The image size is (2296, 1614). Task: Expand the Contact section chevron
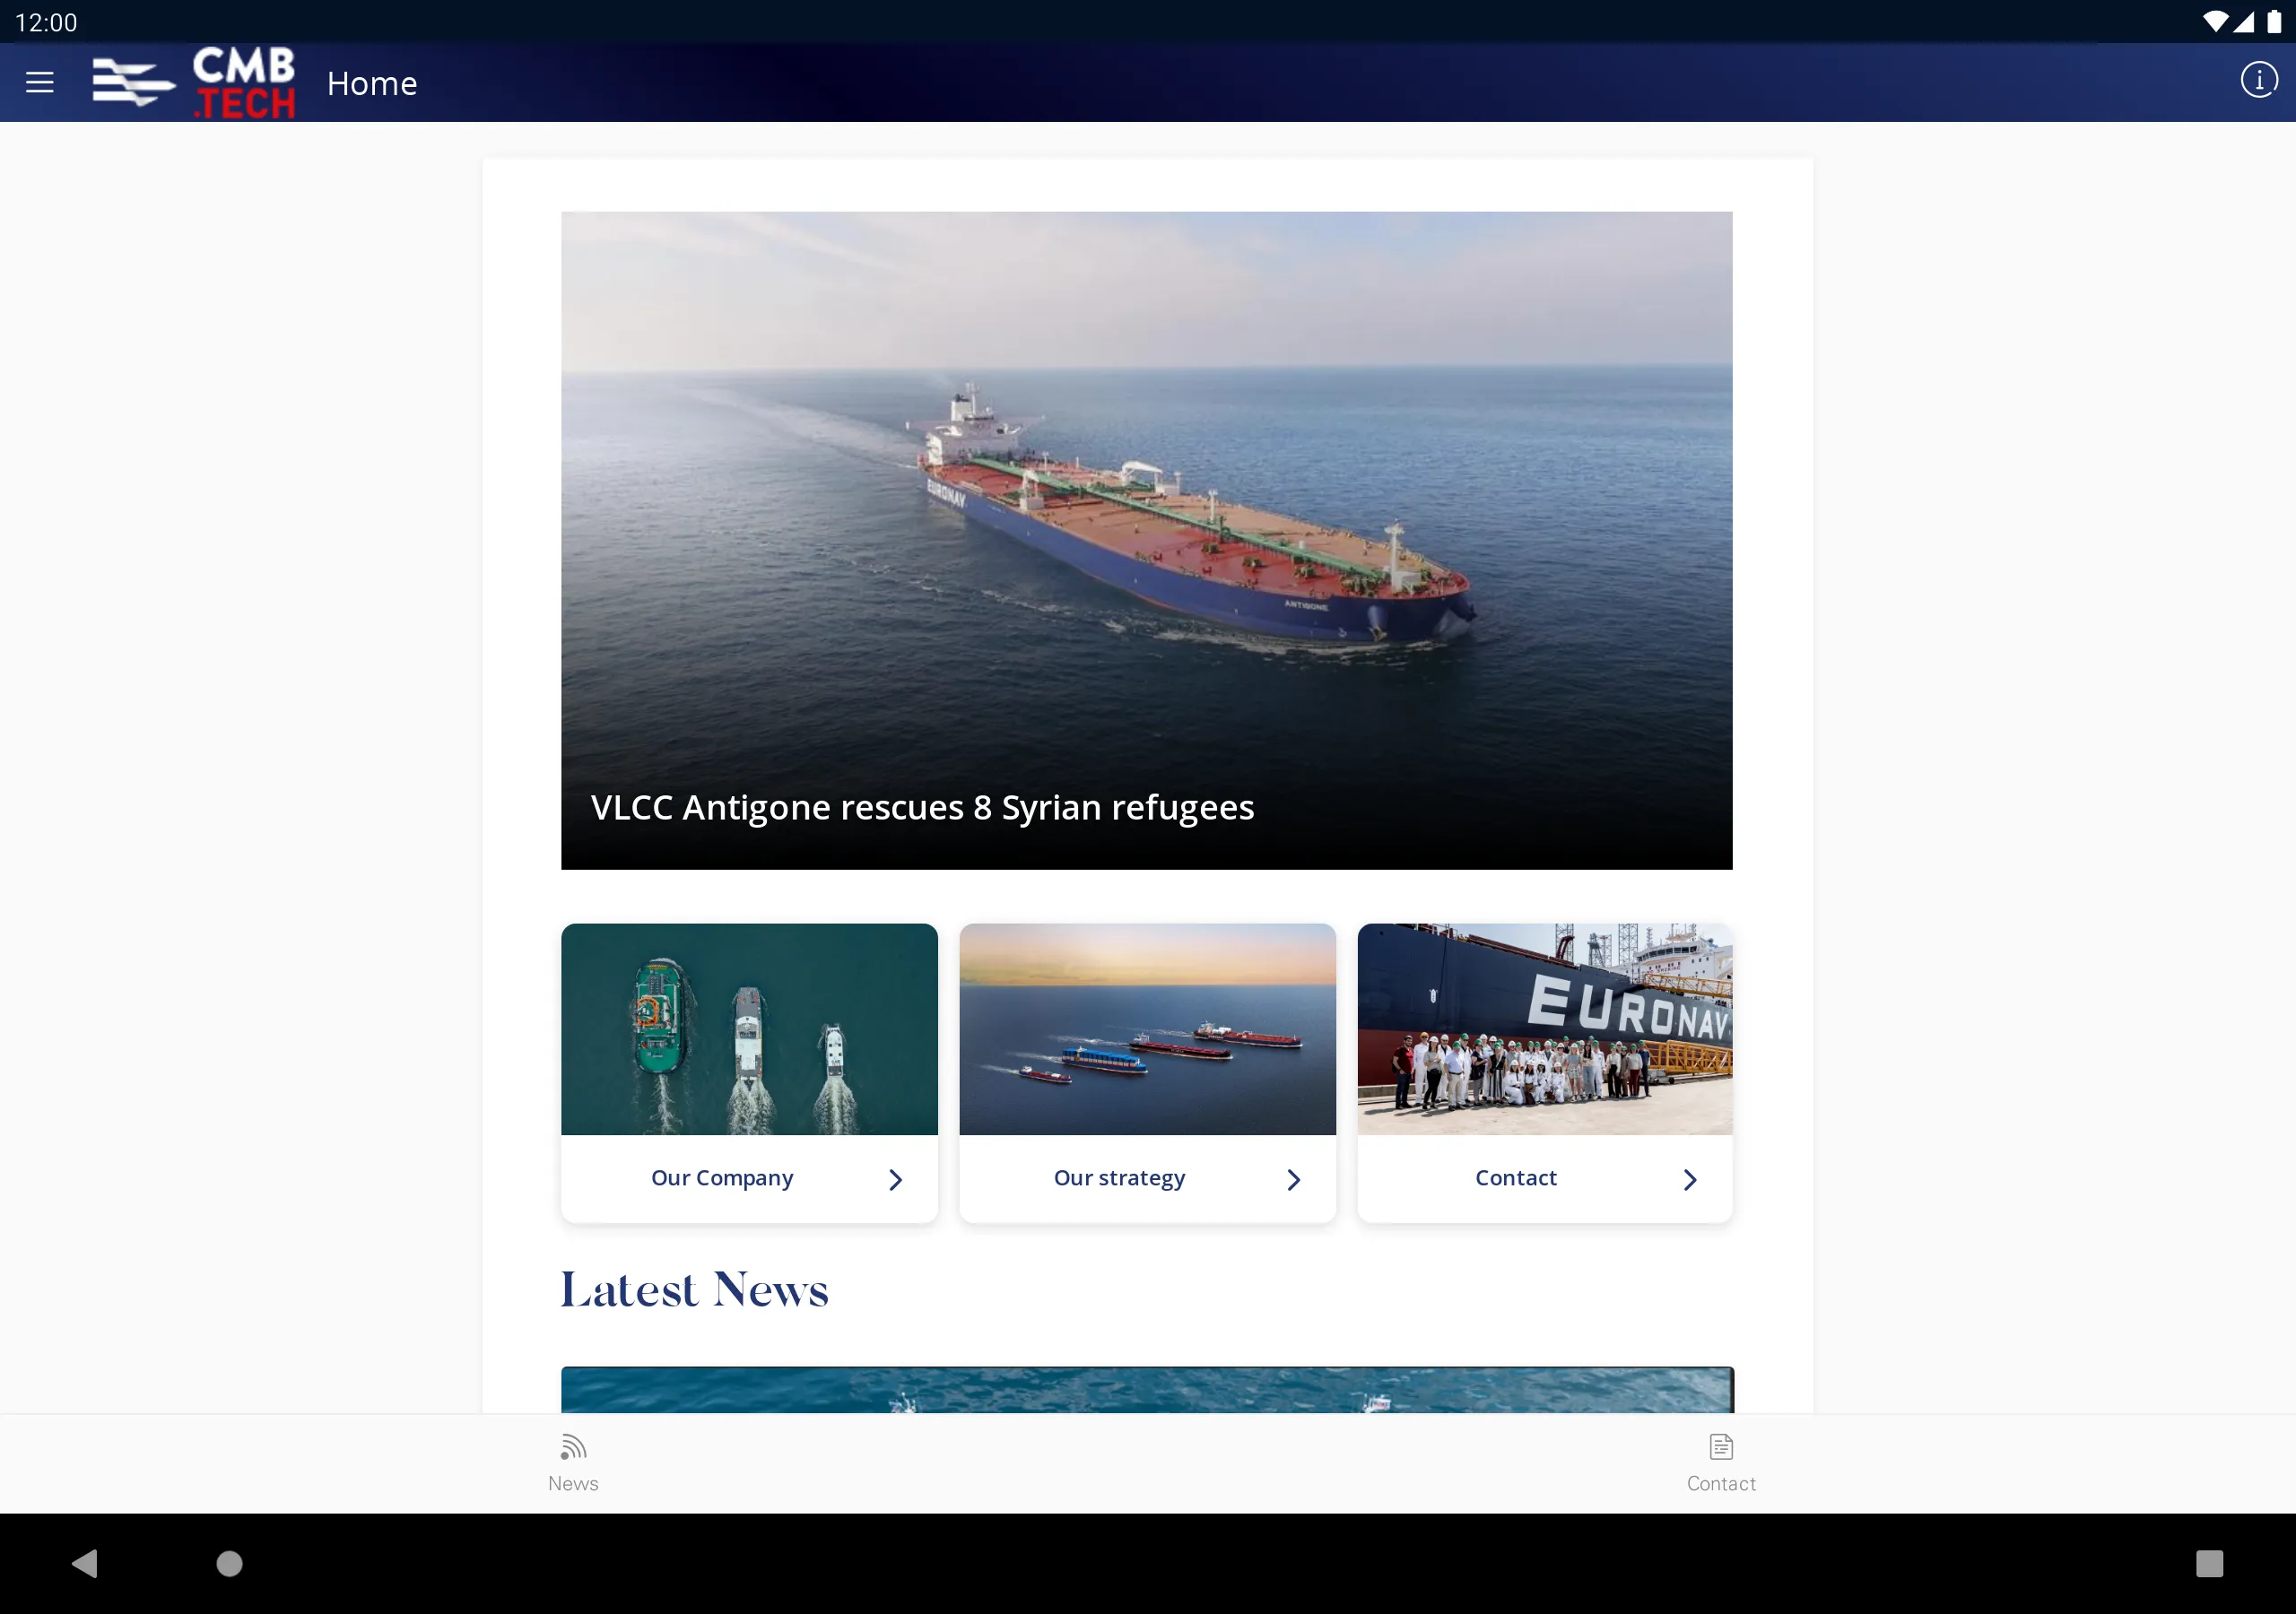pos(1690,1177)
